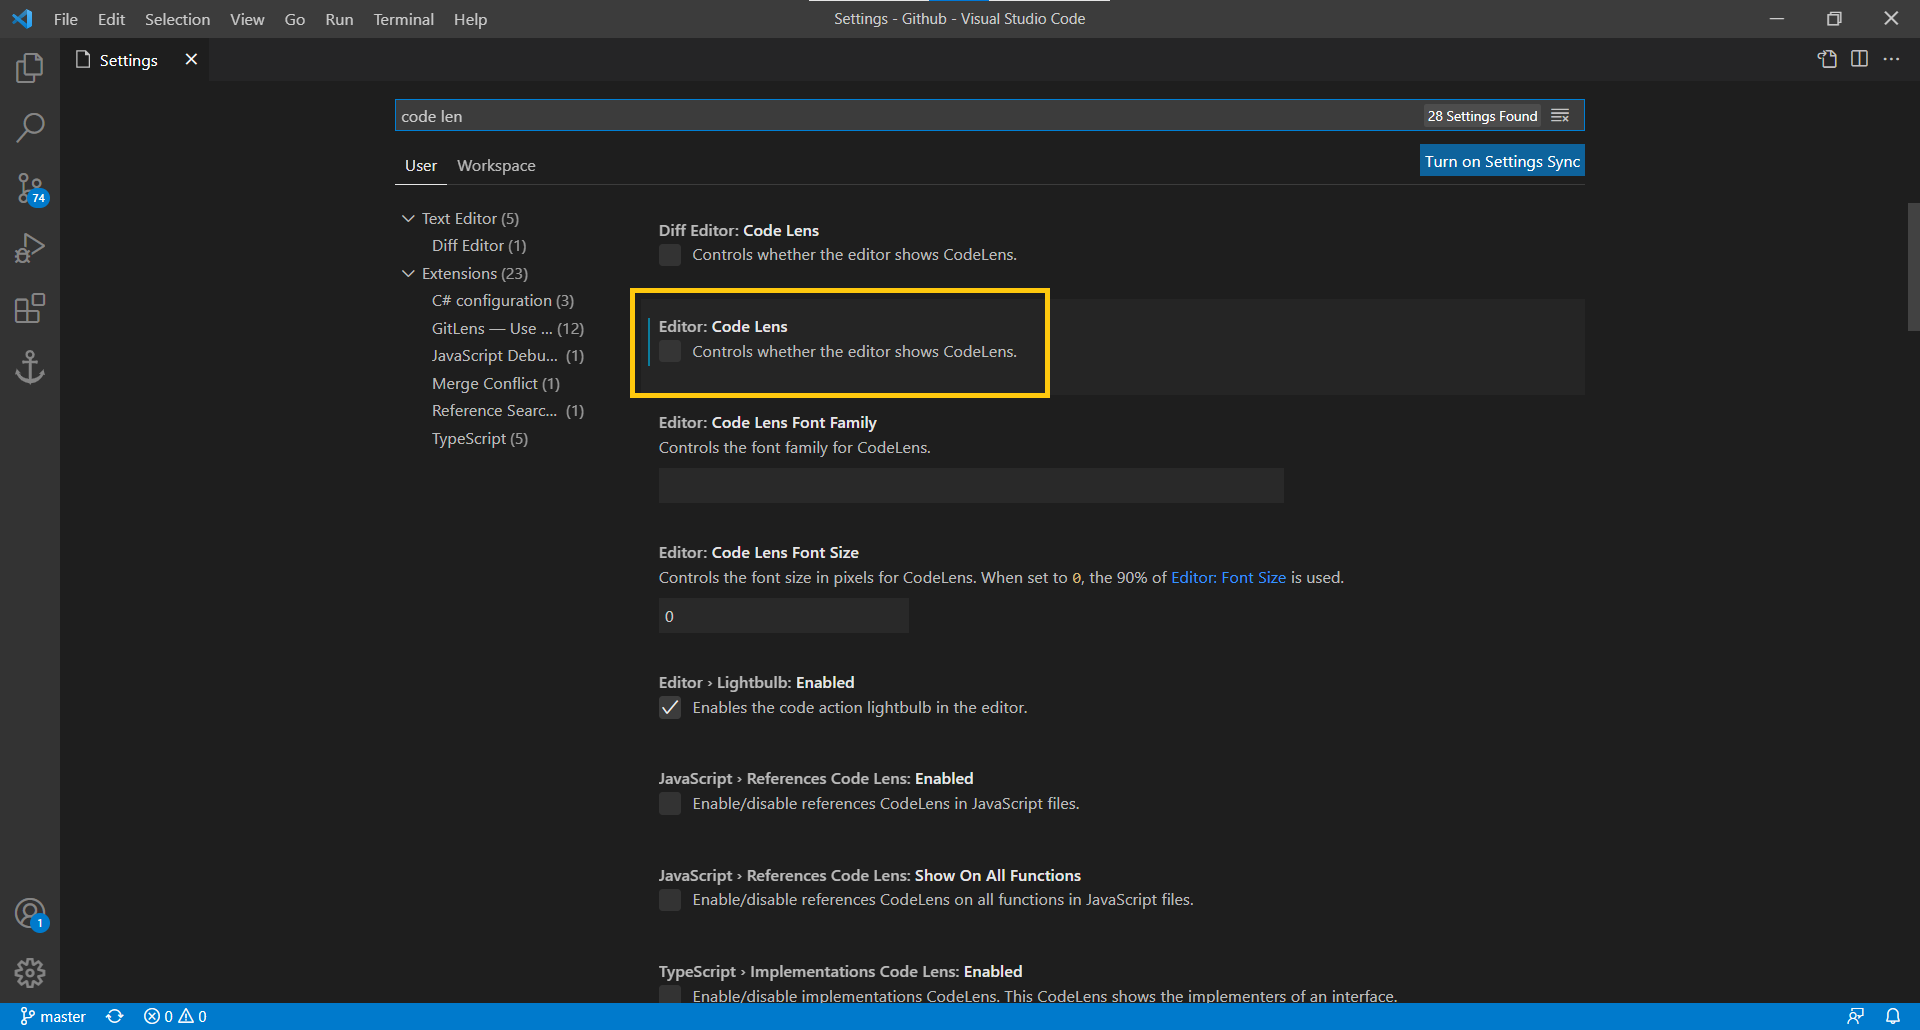Open the Edit menu
The image size is (1920, 1030).
pos(111,19)
